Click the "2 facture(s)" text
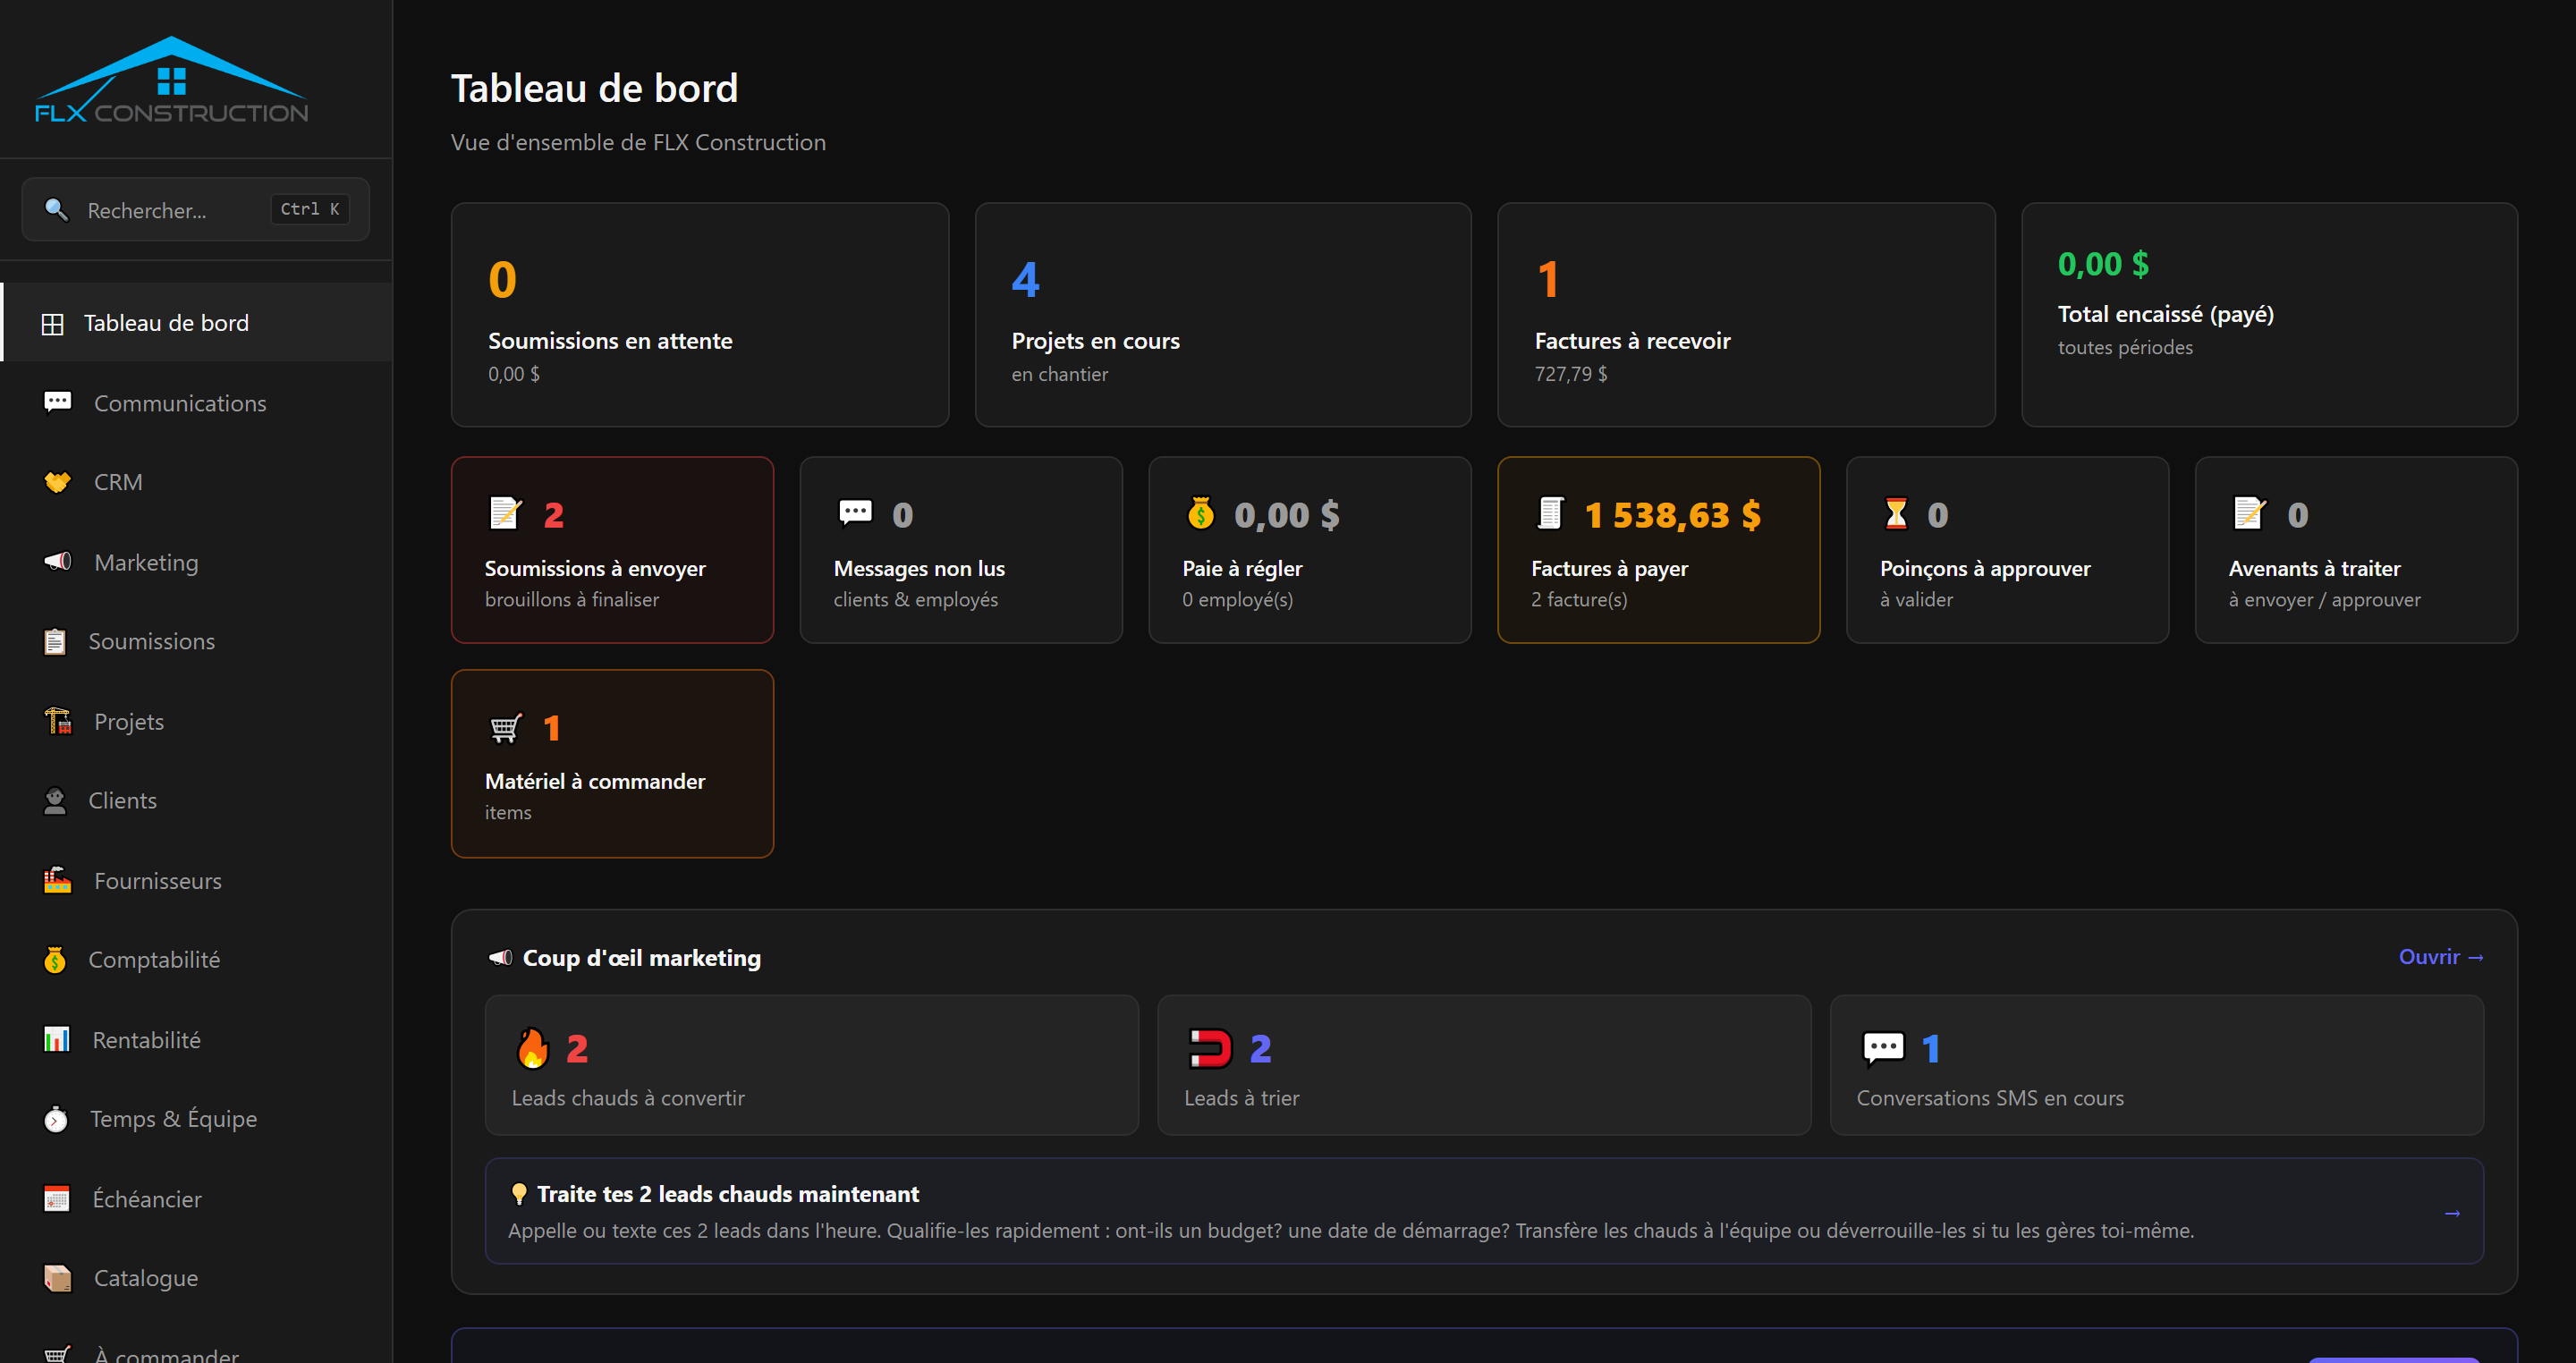This screenshot has width=2576, height=1363. click(1579, 600)
